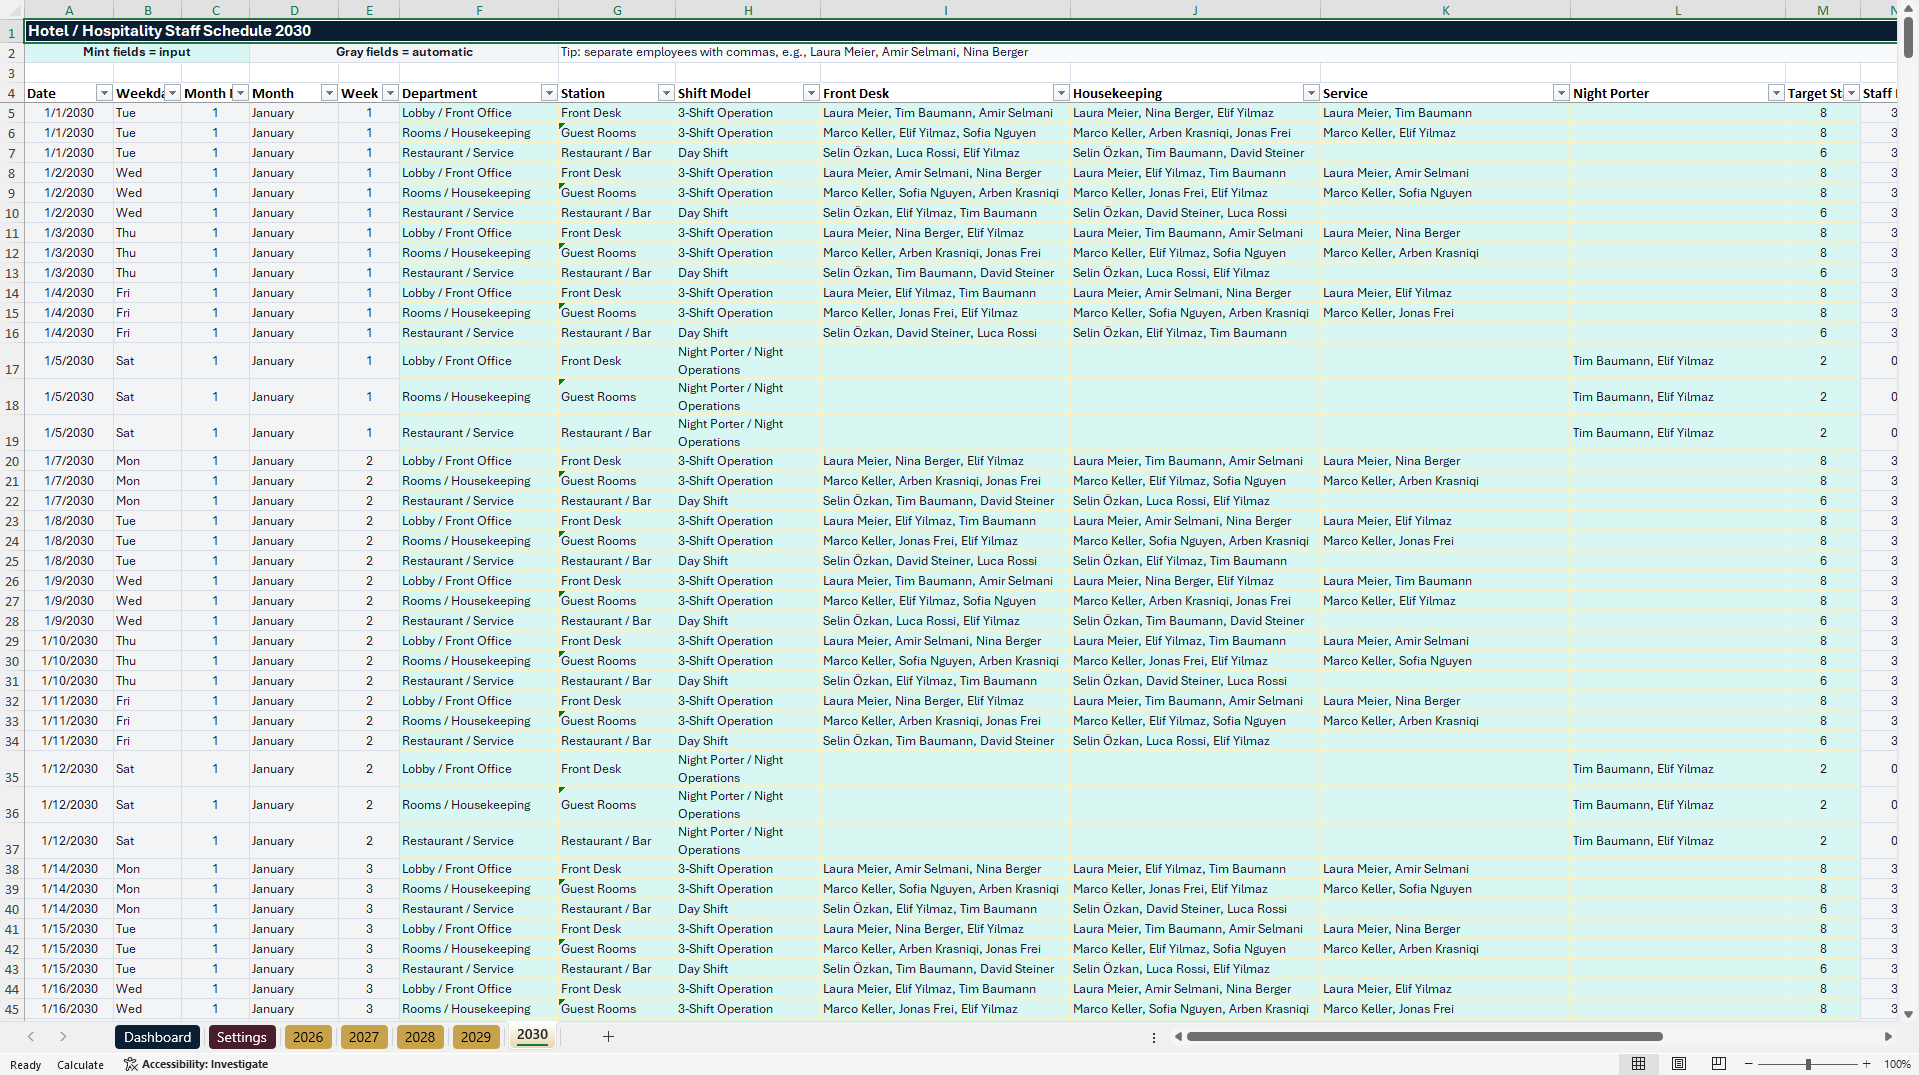Switch to the Settings sheet tab

(241, 1037)
